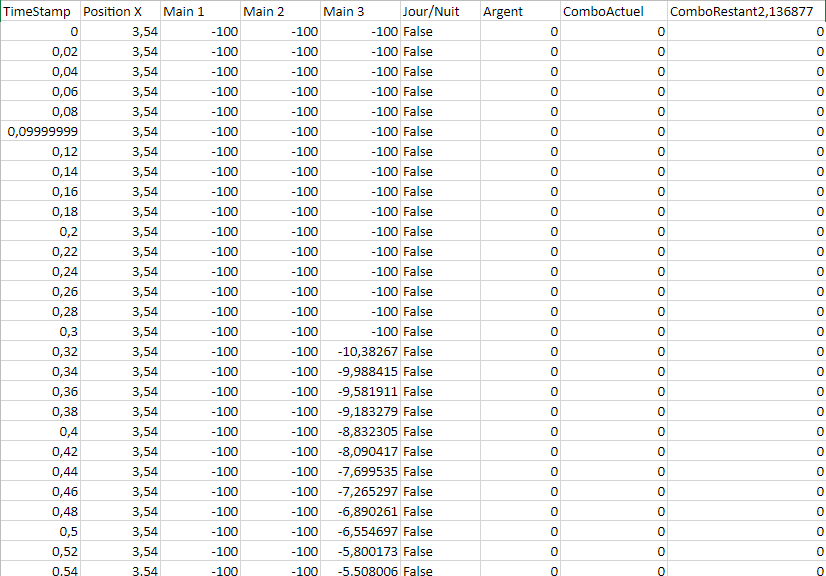Click the TimeStamp cell 0,22
Screen dimensions: 826x576
coord(41,252)
